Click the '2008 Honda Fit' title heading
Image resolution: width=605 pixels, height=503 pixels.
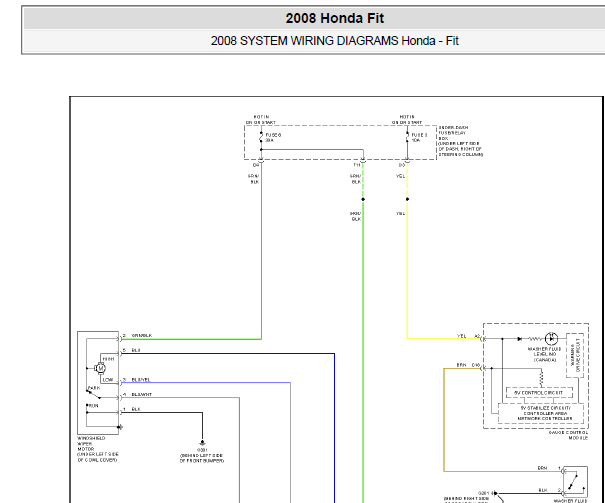click(x=335, y=18)
